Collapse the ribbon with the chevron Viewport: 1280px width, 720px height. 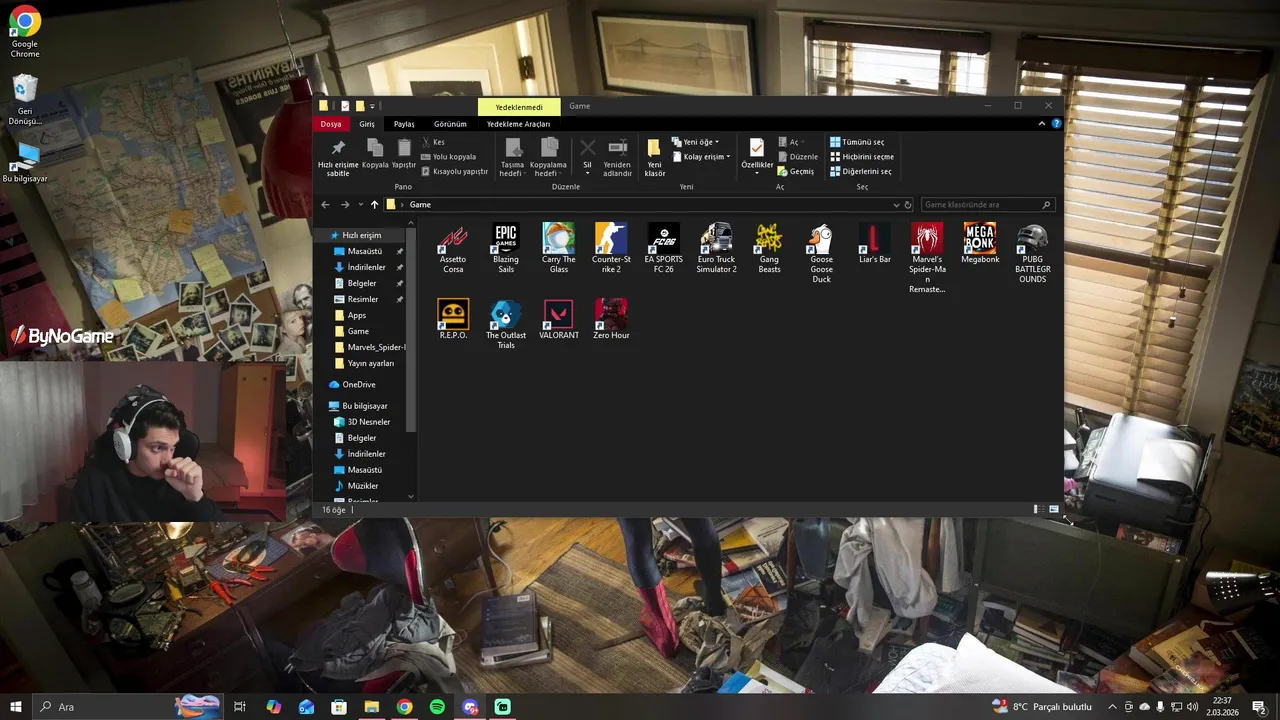point(1041,124)
